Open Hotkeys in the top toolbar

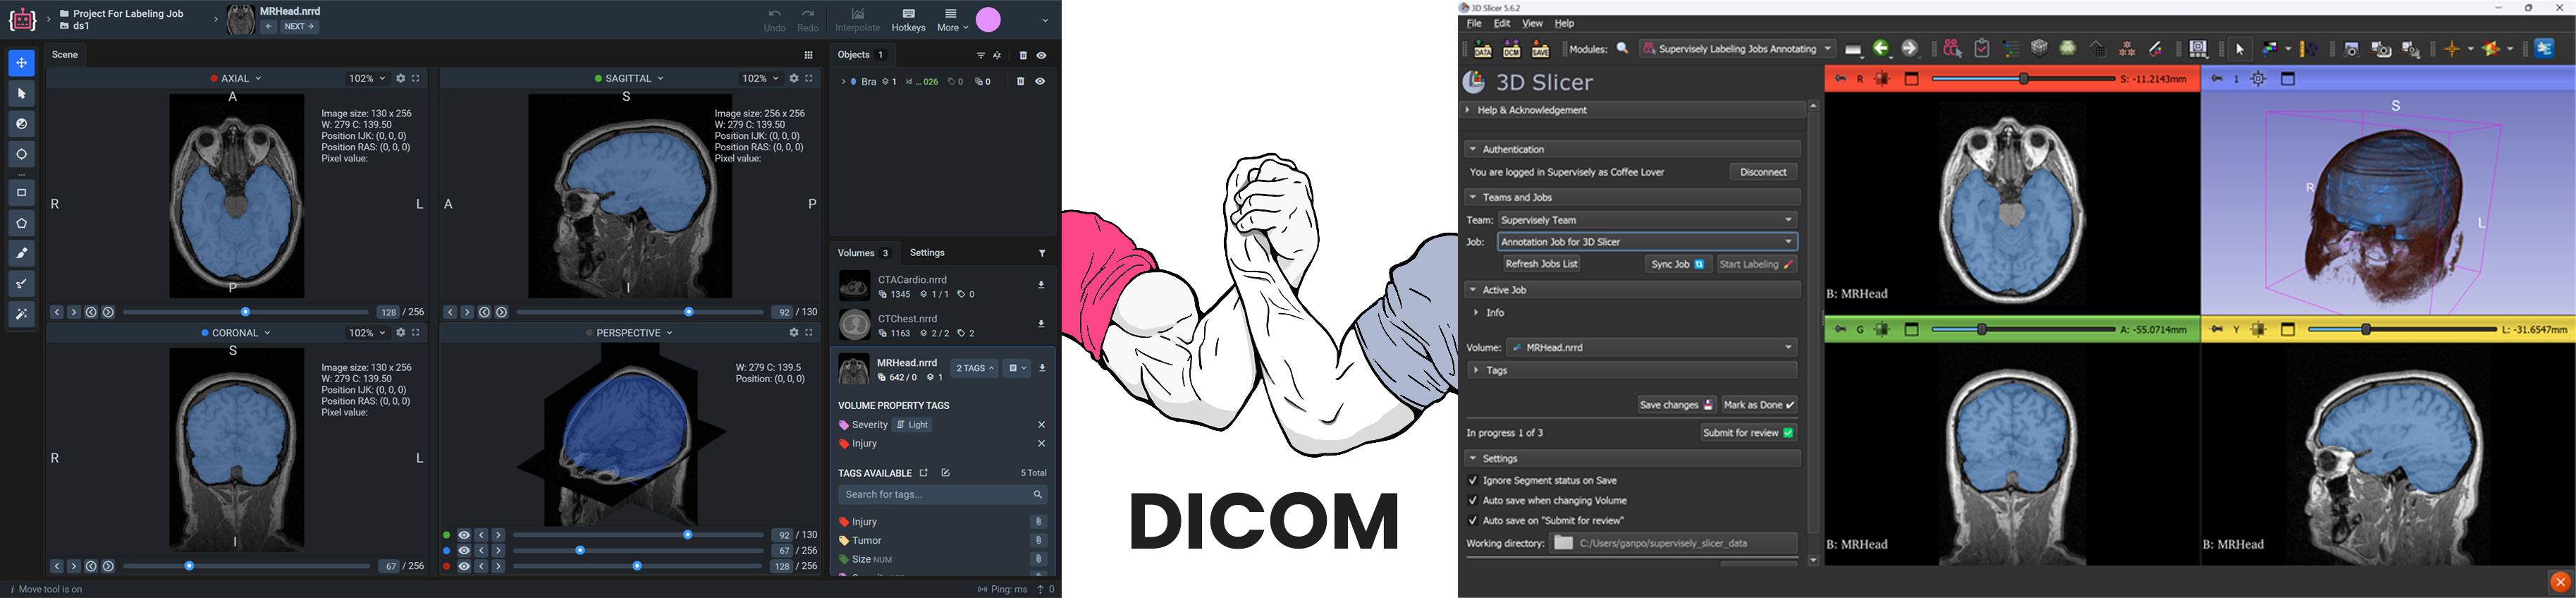point(908,20)
